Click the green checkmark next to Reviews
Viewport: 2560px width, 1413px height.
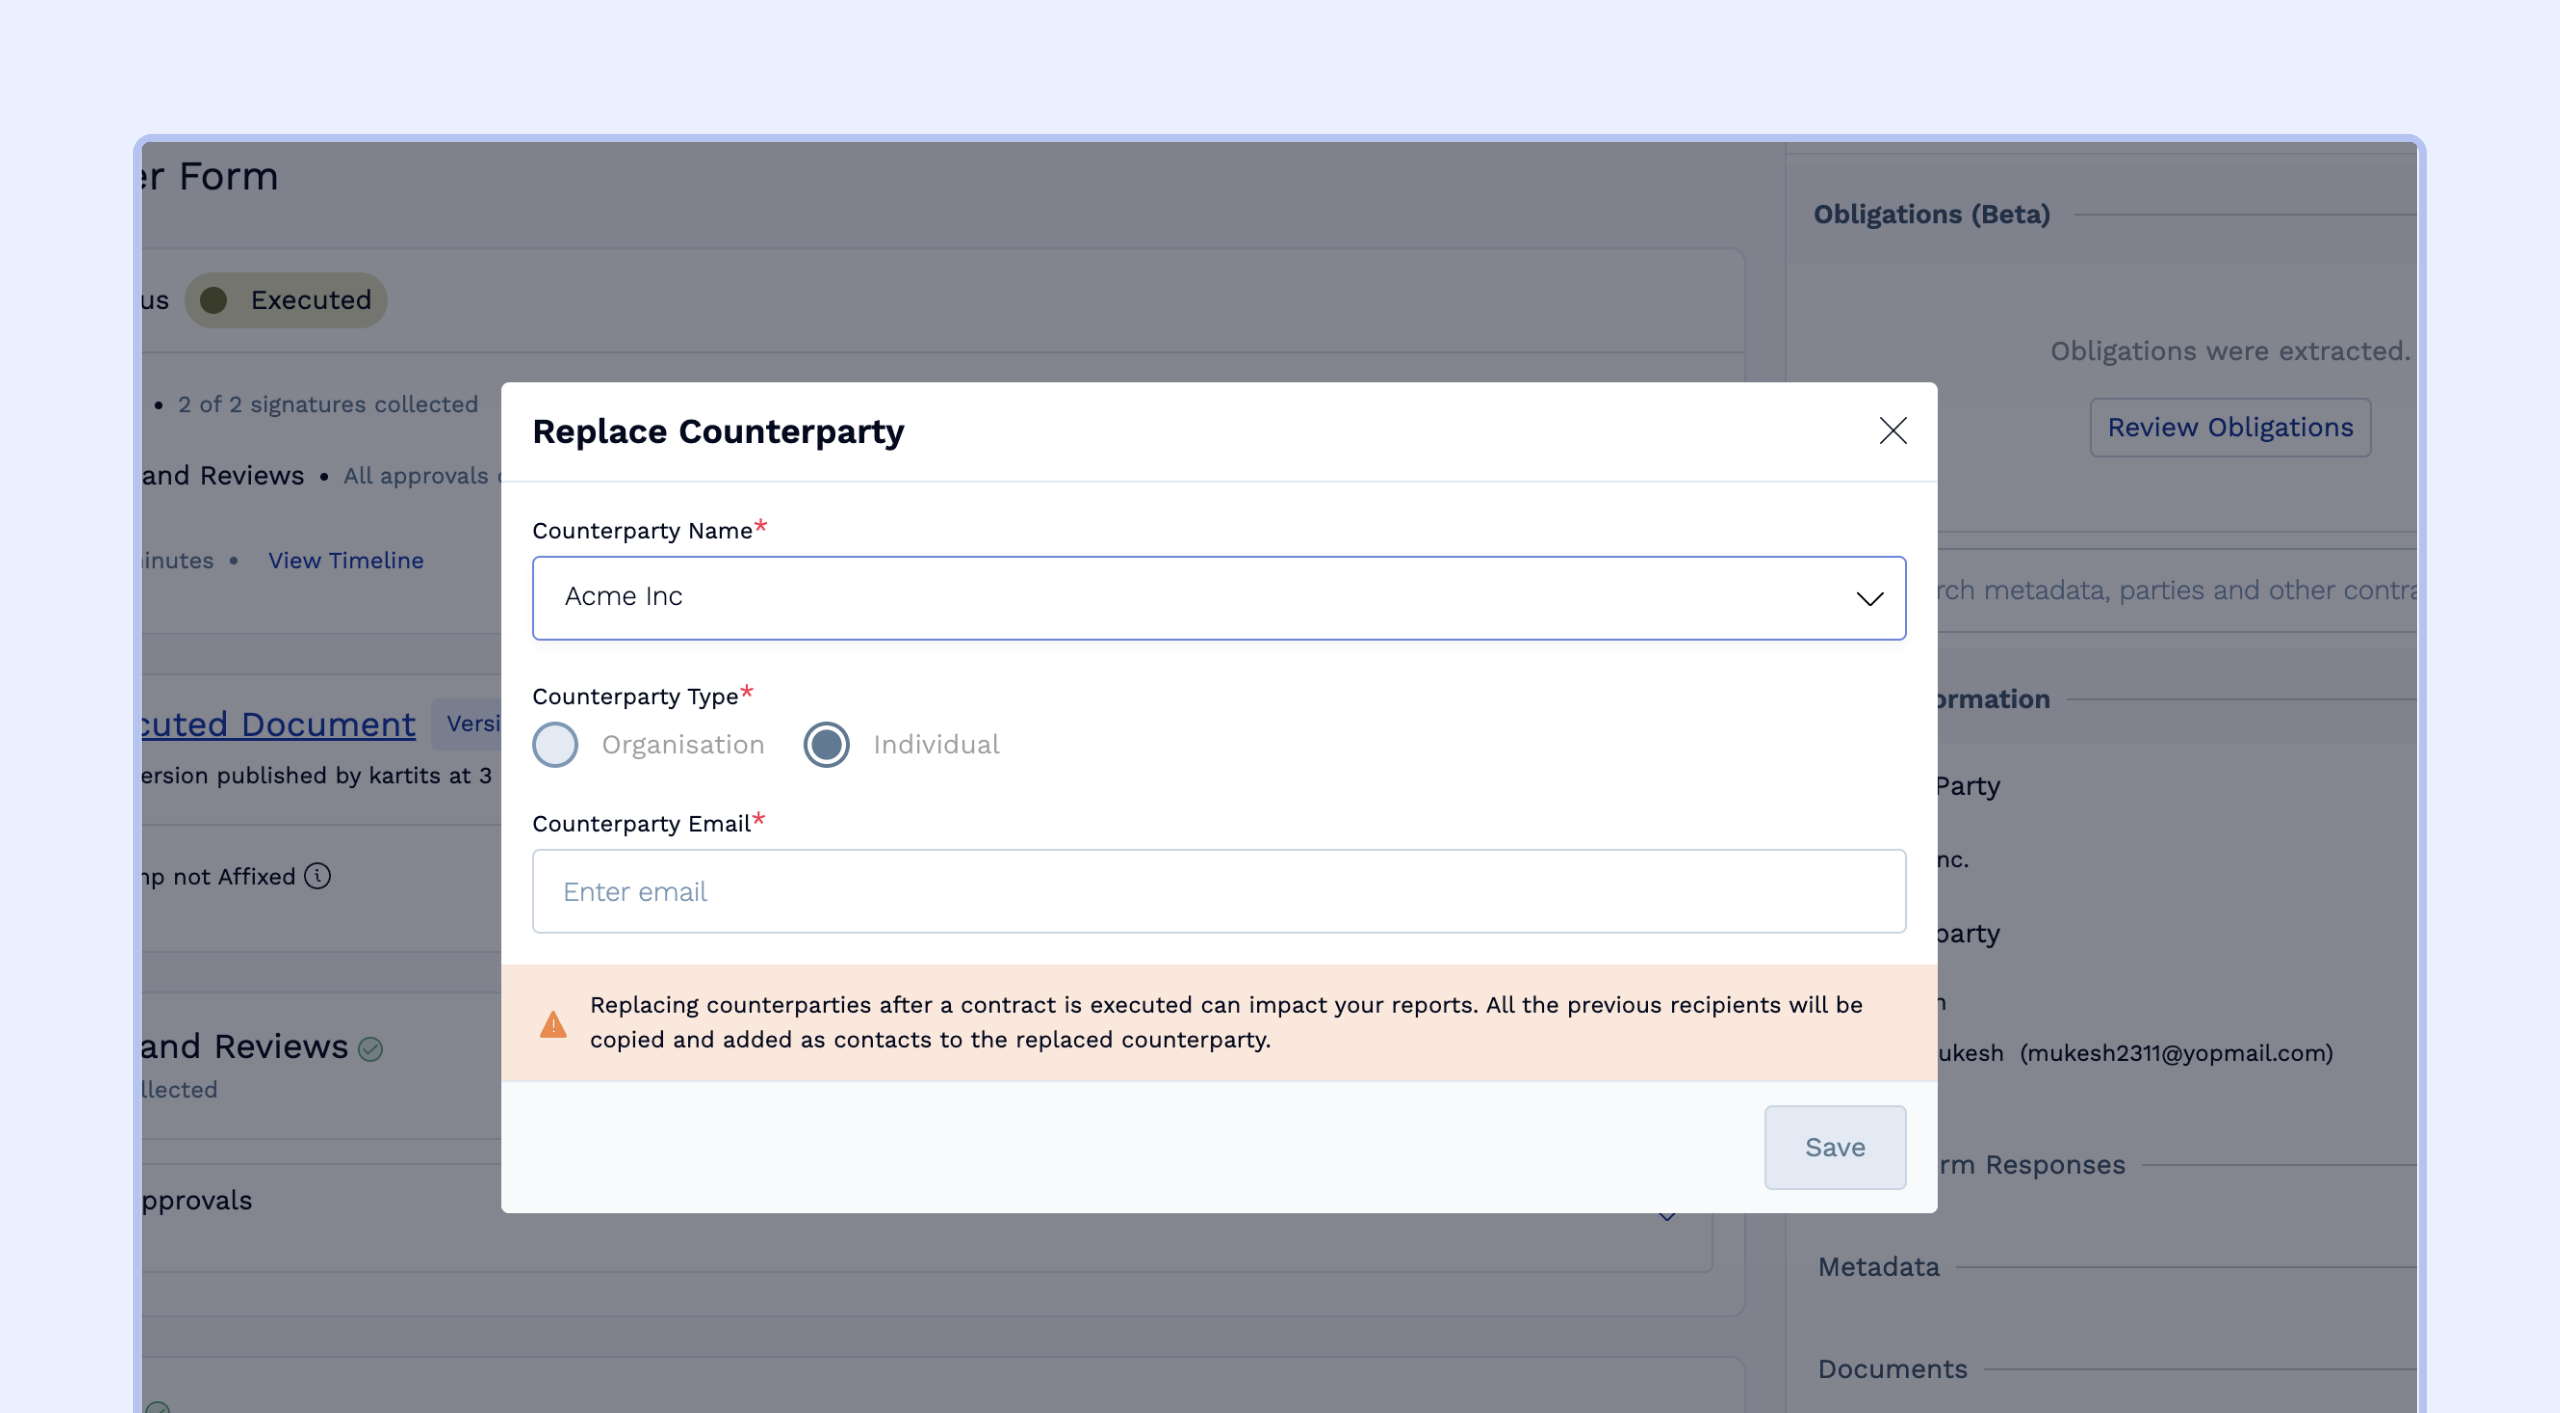[371, 1049]
